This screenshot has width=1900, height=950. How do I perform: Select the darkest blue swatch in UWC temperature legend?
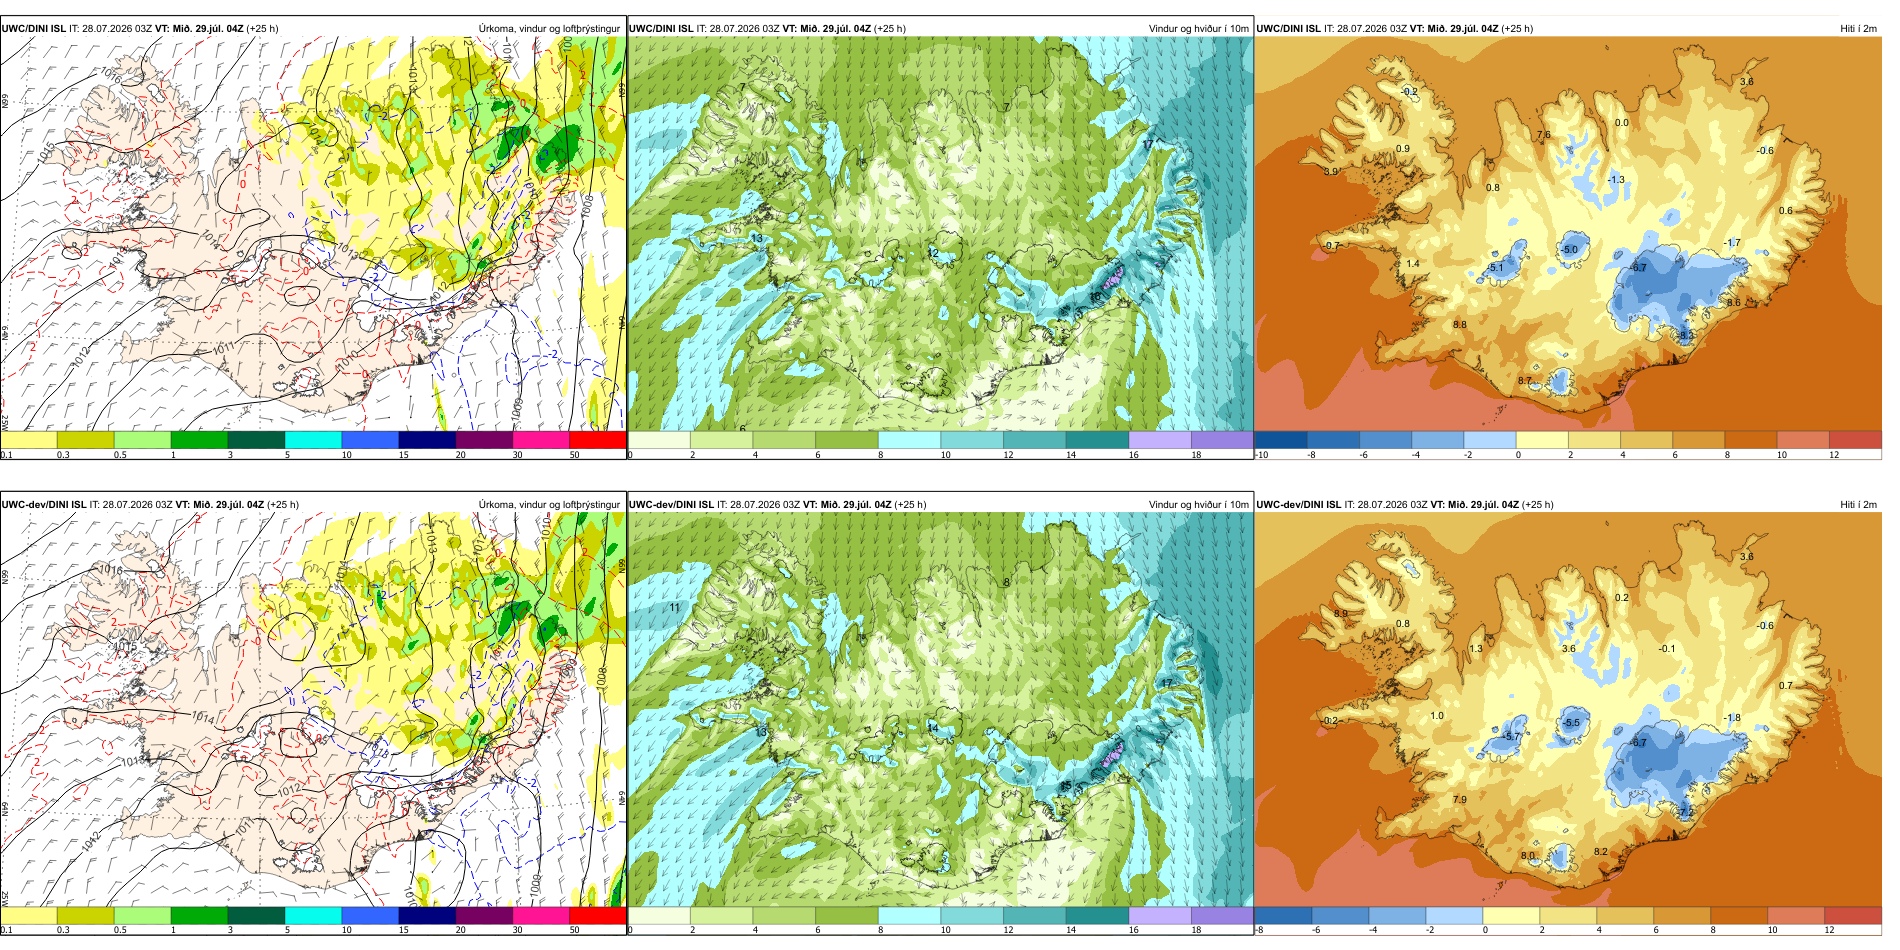(1281, 439)
